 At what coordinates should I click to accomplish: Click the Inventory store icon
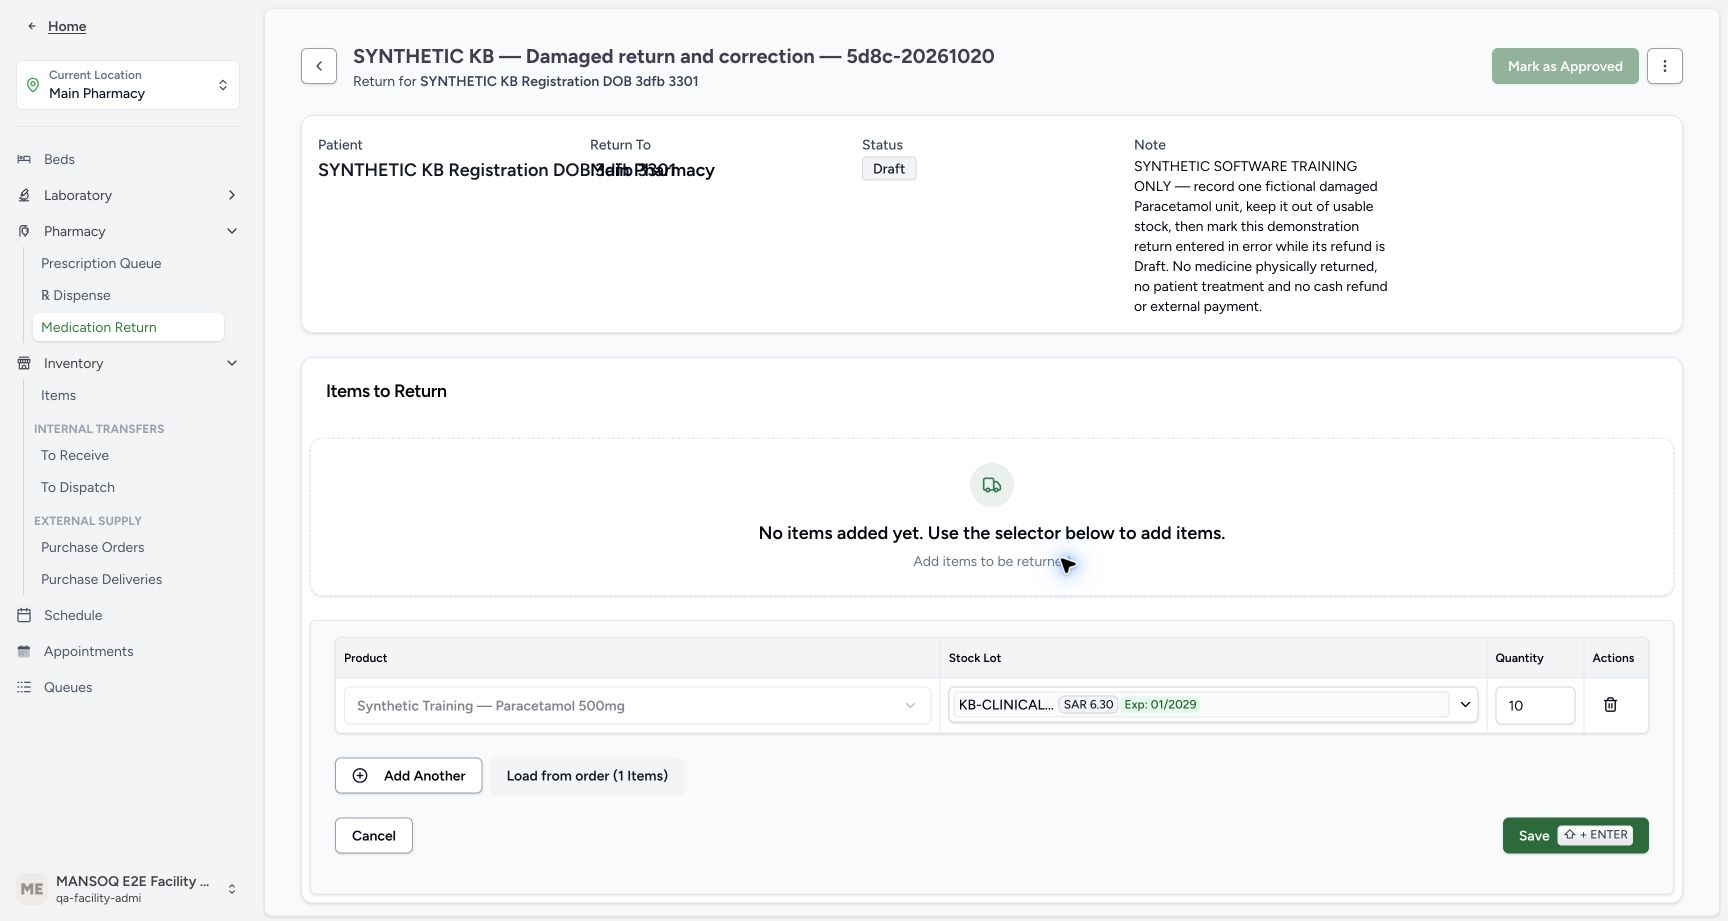[x=24, y=363]
